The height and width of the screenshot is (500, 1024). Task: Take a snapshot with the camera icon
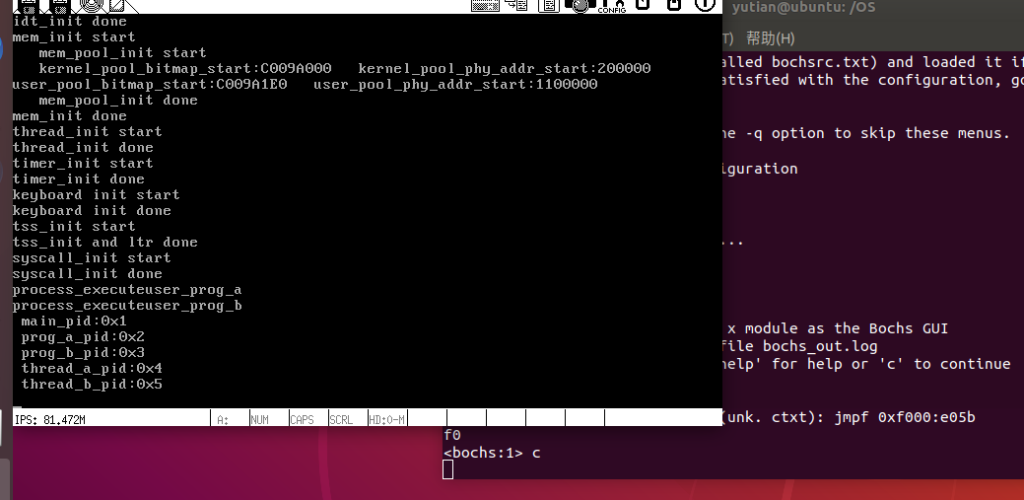(580, 6)
